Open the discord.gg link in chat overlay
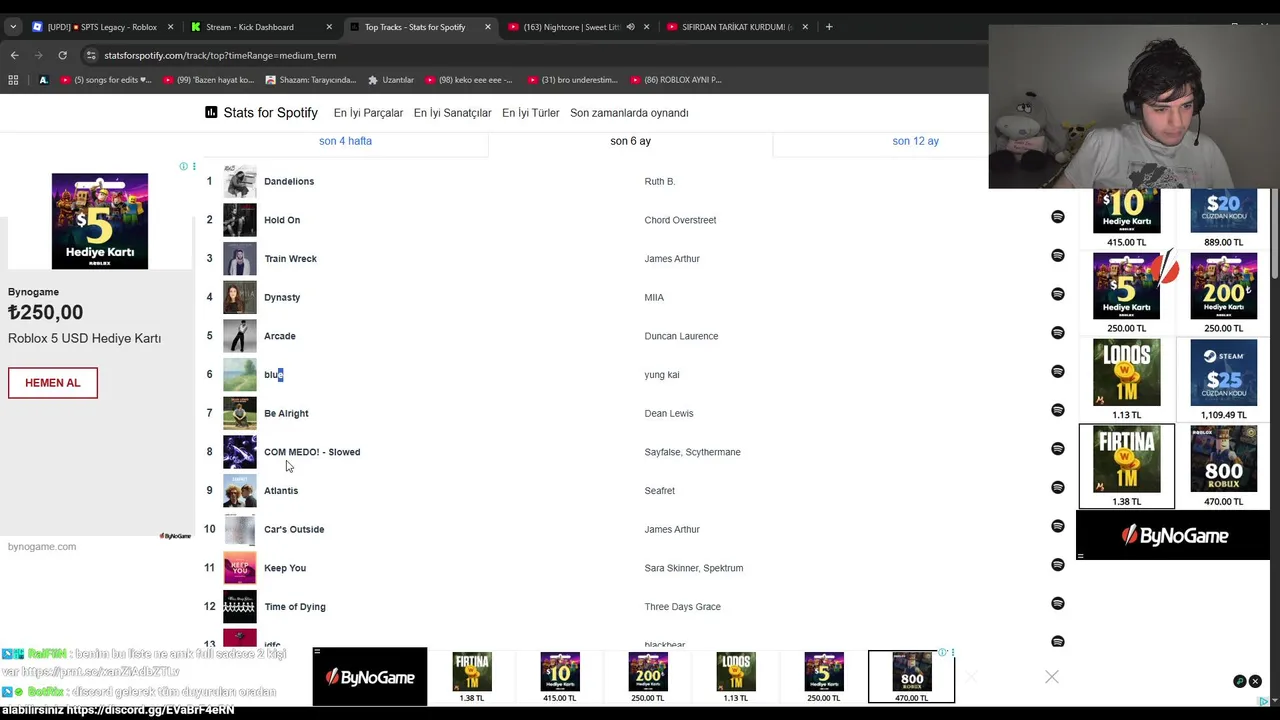1280x720 pixels. (150, 710)
